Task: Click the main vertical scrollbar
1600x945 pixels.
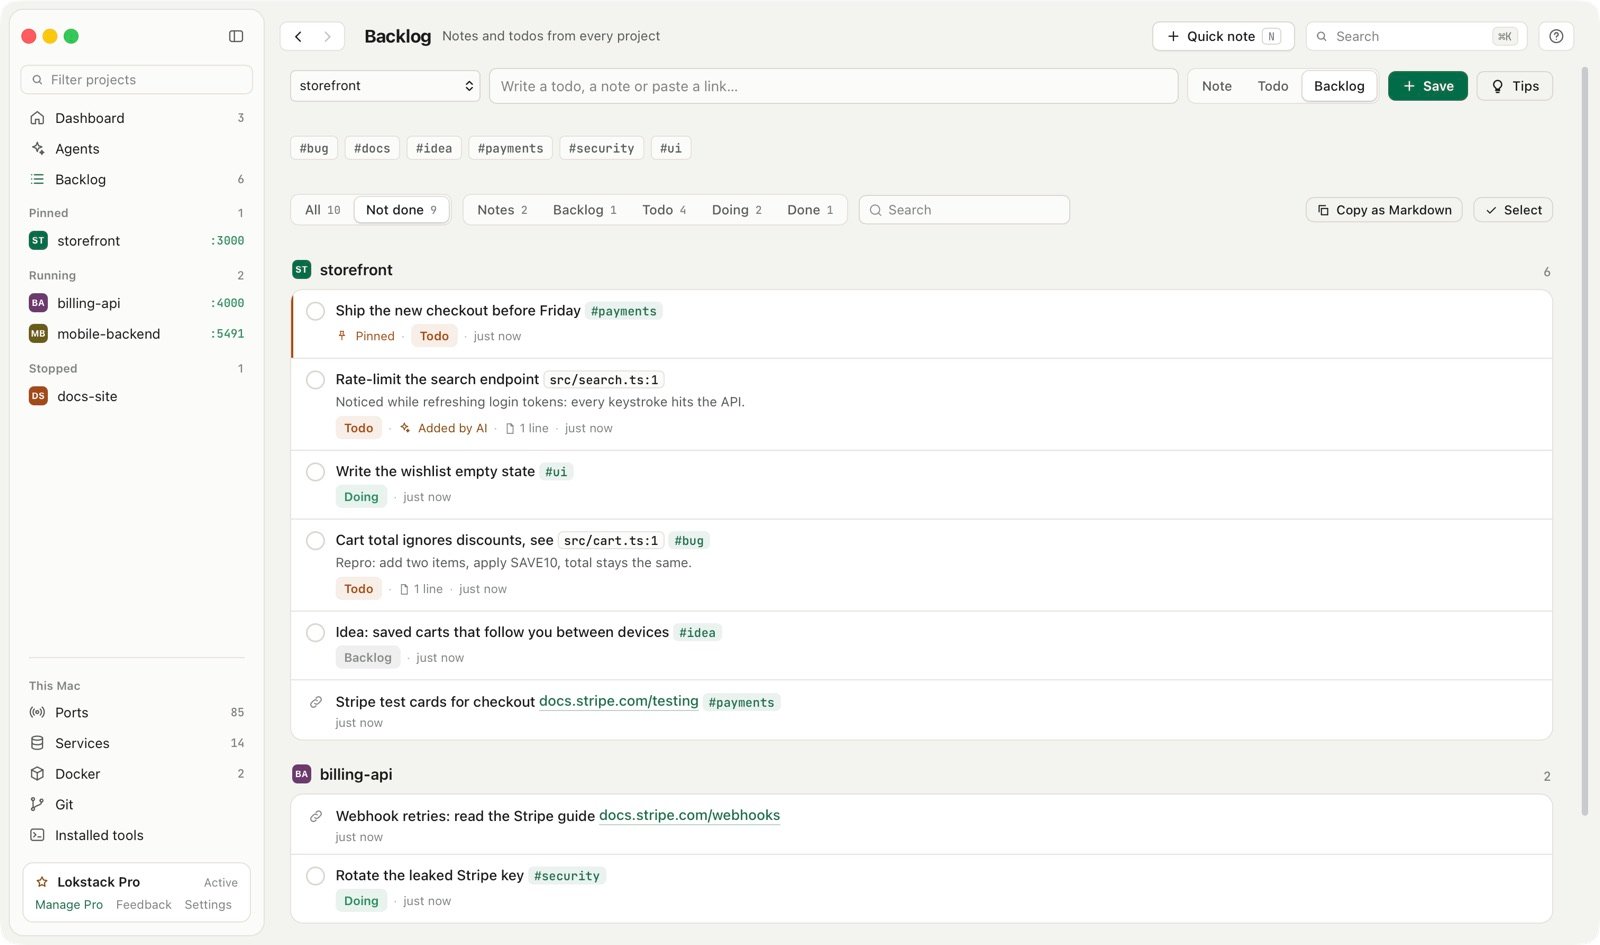Action: tap(1585, 440)
